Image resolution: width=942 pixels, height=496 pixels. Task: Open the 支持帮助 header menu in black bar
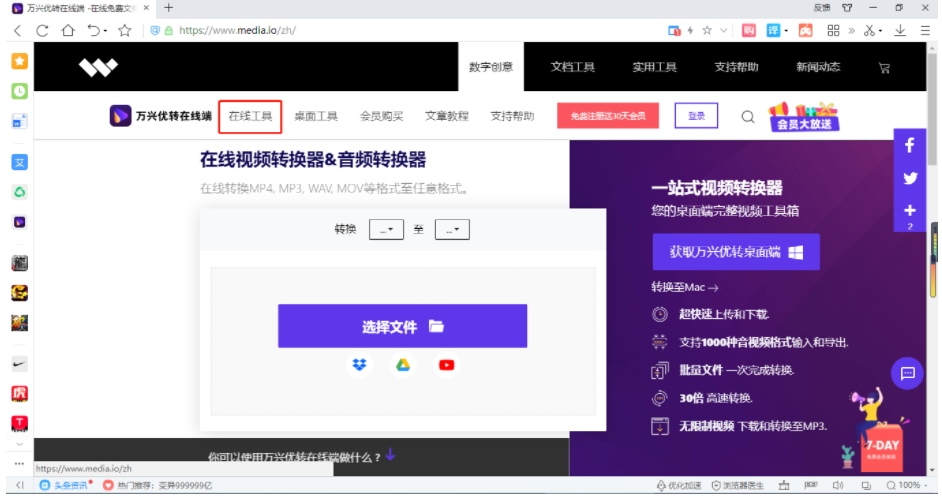tap(736, 67)
